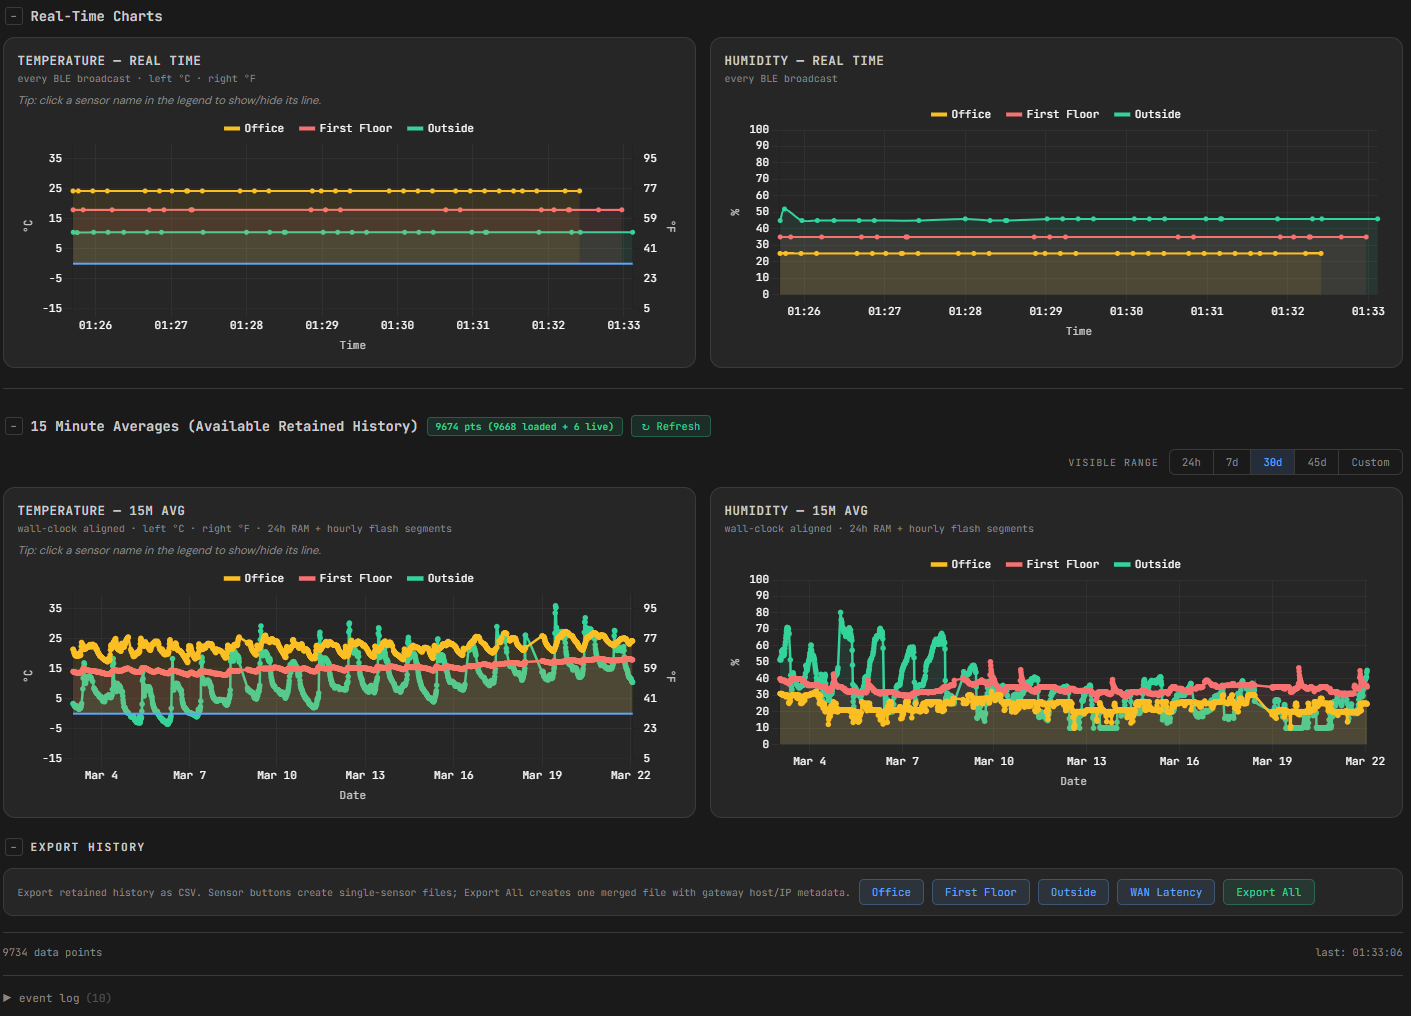Click the Office color swatch in real-time humidity legend
The image size is (1411, 1016).
coord(938,114)
